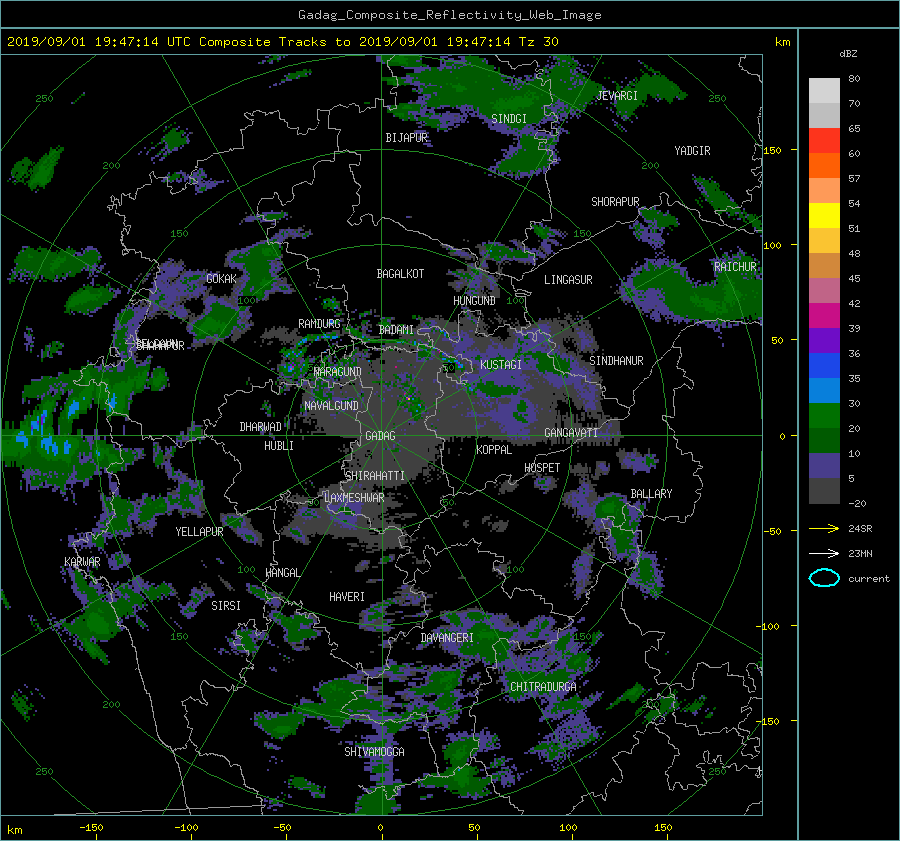Click the GADAG radar center label

pos(381,436)
